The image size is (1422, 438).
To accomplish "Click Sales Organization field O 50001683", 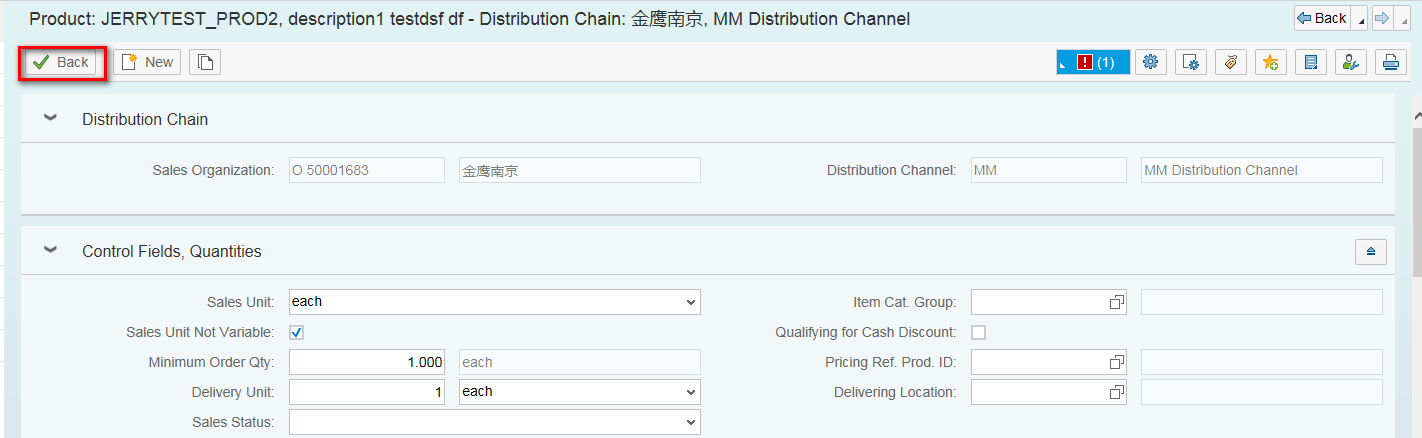I will (367, 170).
